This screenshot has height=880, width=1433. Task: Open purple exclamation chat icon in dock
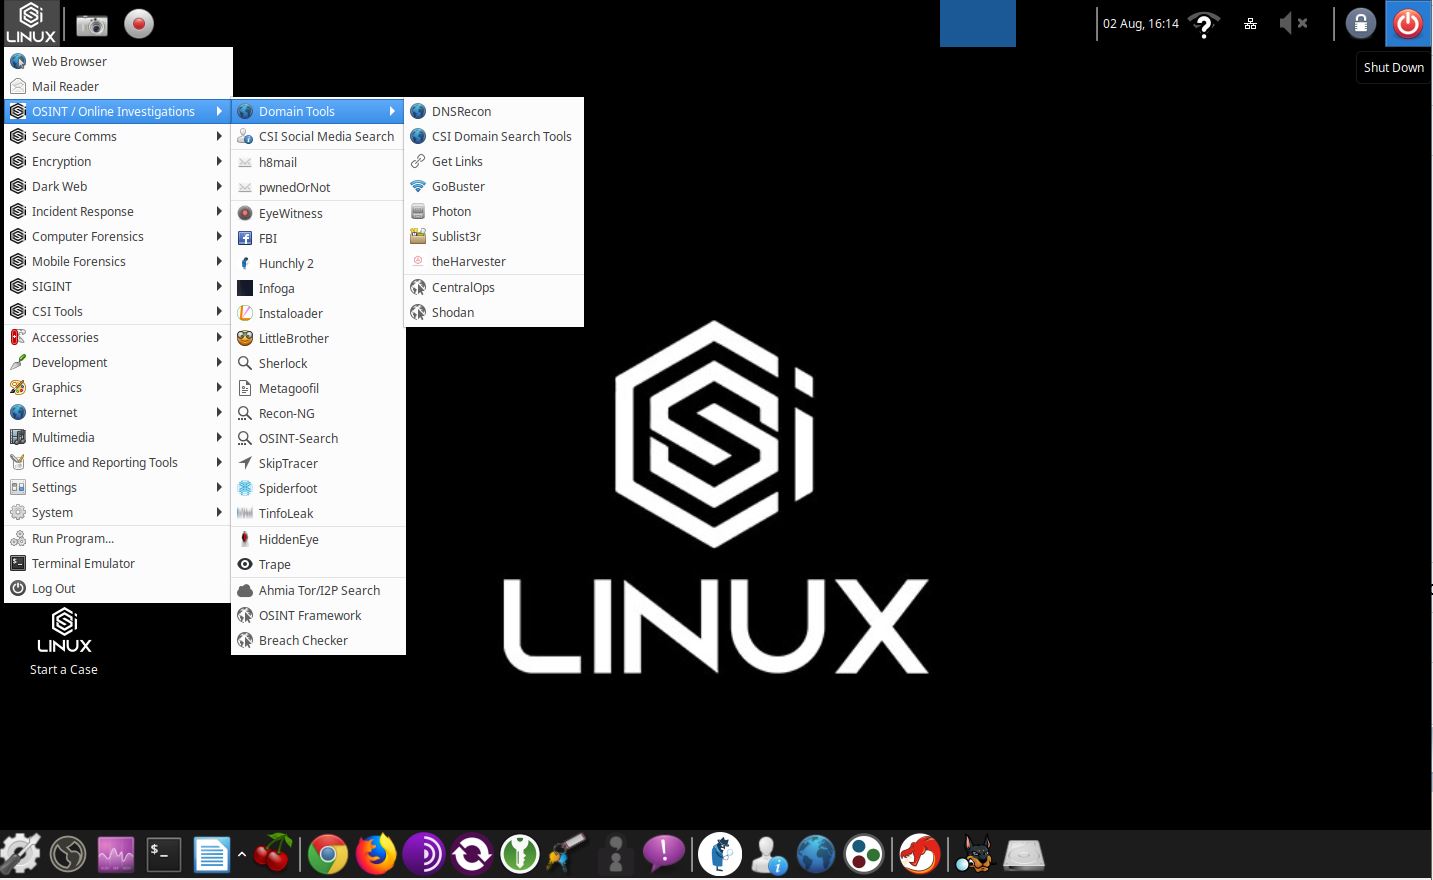coord(663,853)
